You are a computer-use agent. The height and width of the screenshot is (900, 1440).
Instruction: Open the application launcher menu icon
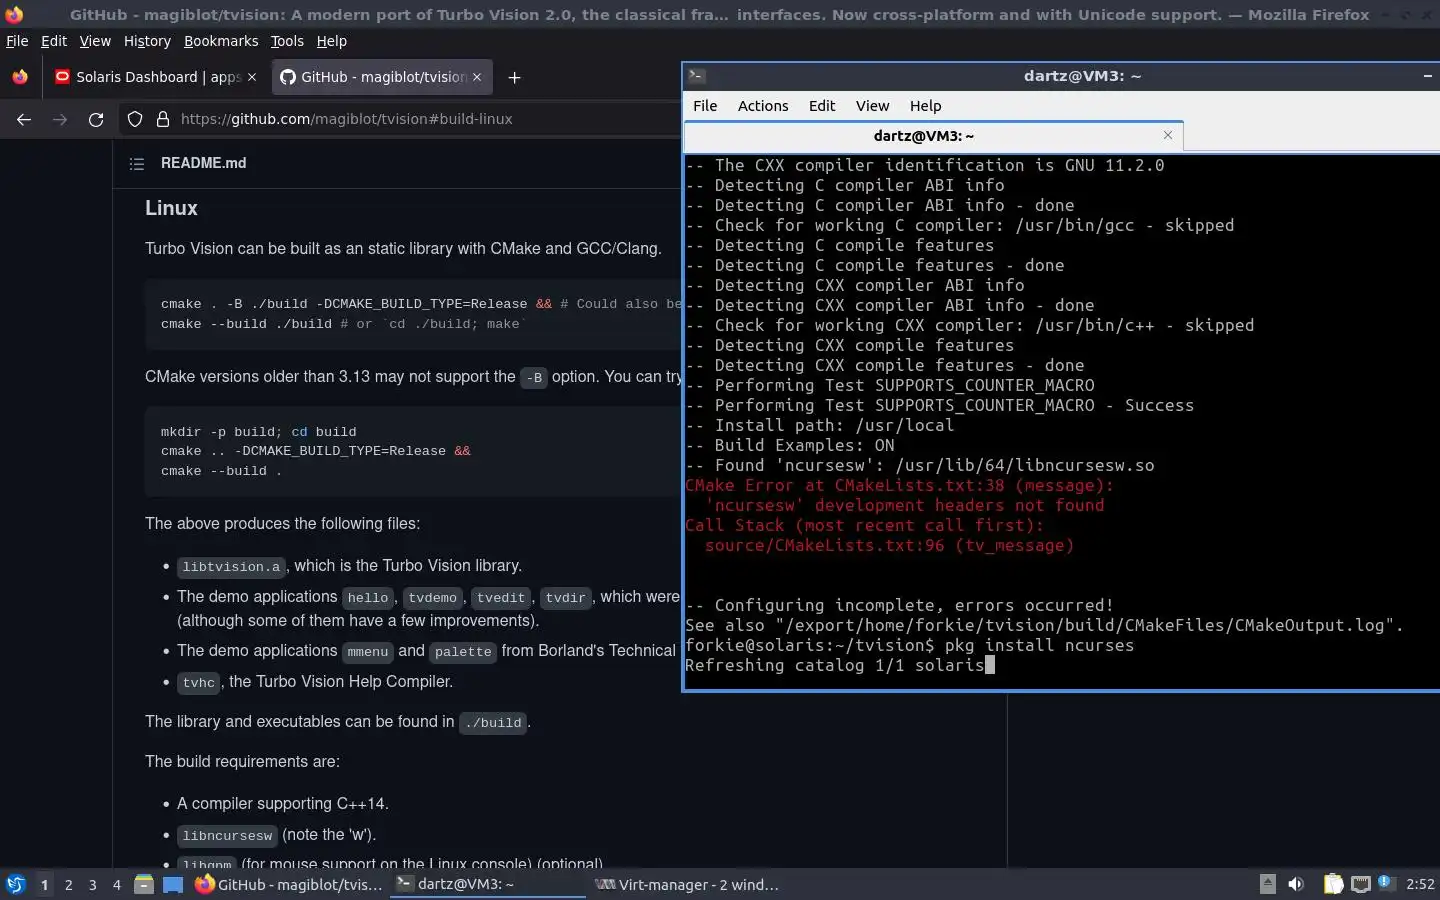[16, 884]
